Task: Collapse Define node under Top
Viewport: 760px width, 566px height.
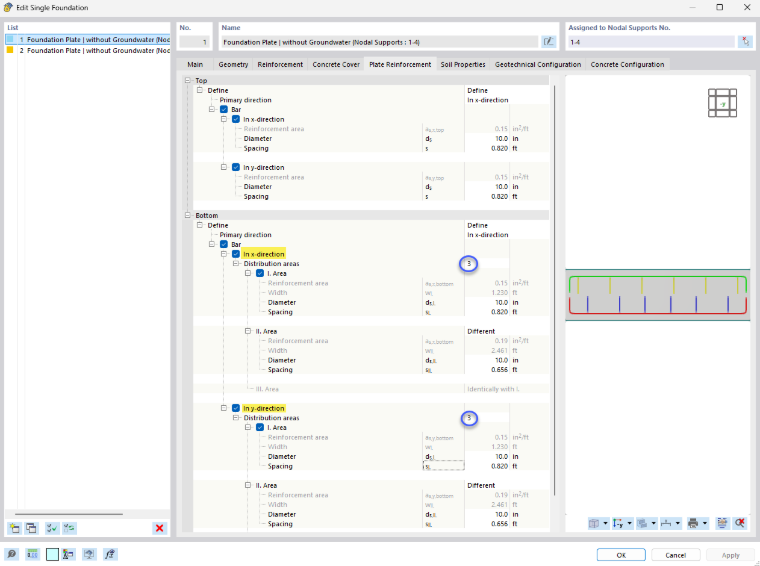Action: point(200,90)
